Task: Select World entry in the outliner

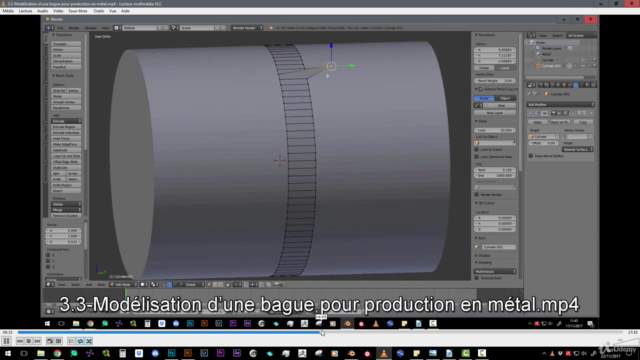Action: [546, 54]
